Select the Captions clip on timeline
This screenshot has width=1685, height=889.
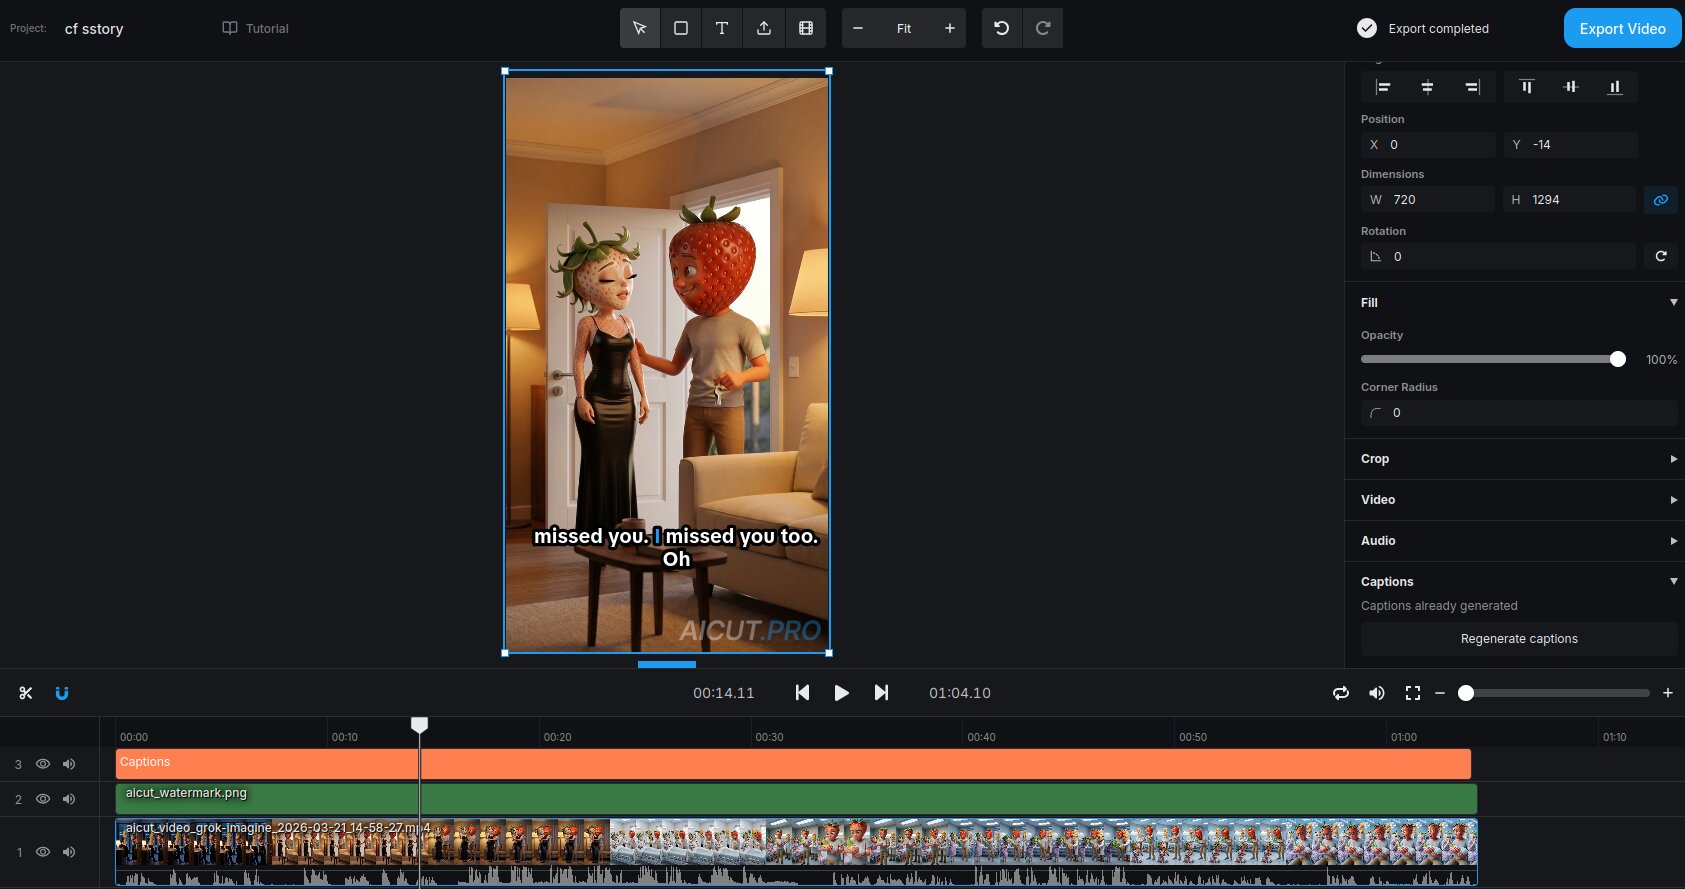[793, 764]
